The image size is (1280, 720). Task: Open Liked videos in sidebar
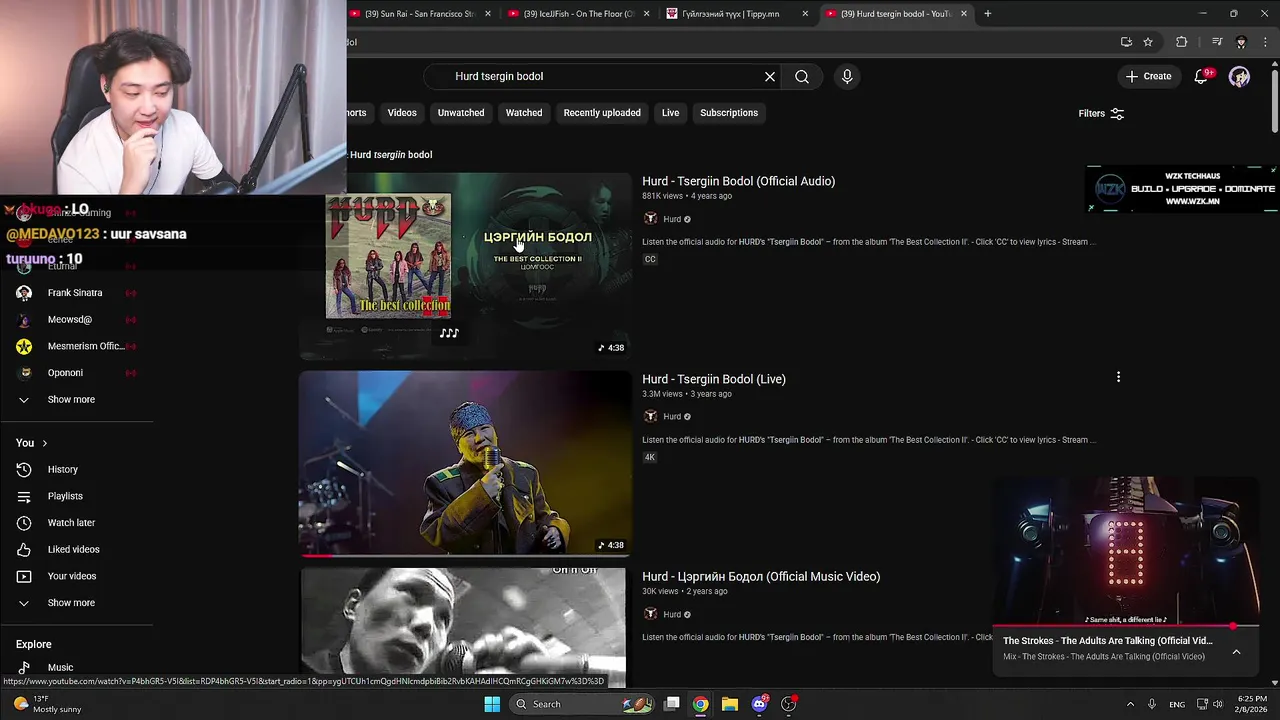pos(73,549)
